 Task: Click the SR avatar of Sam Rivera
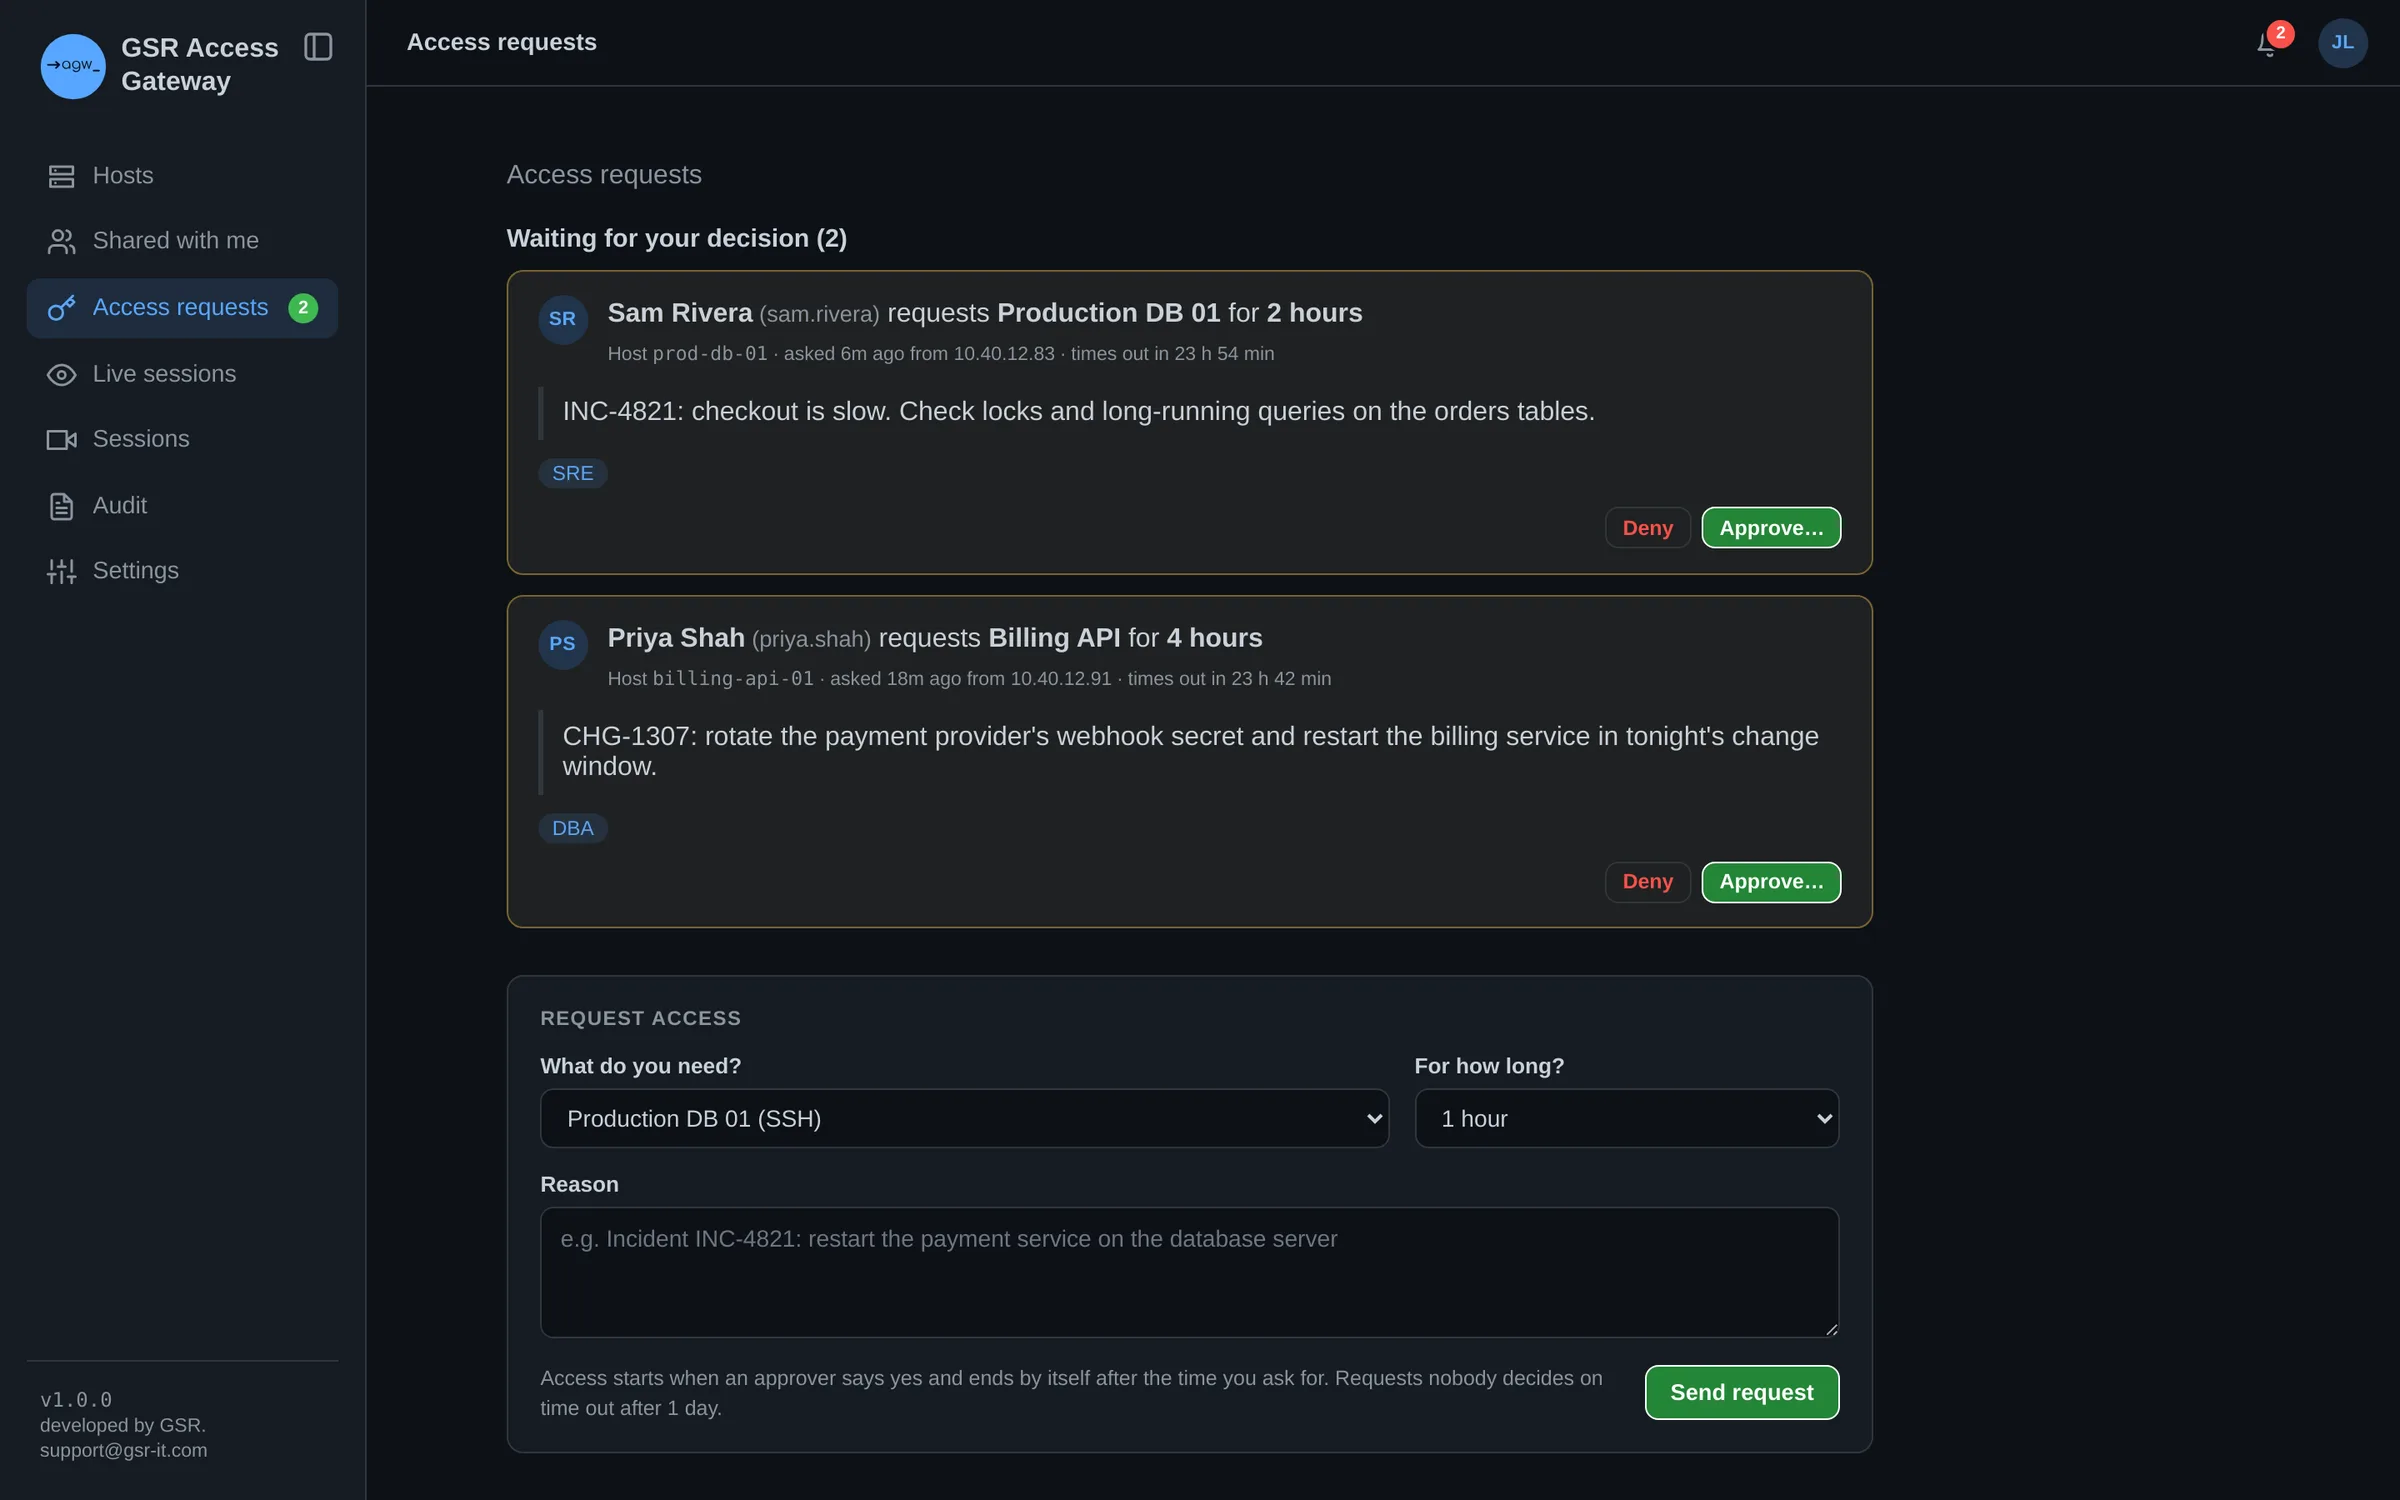(562, 319)
